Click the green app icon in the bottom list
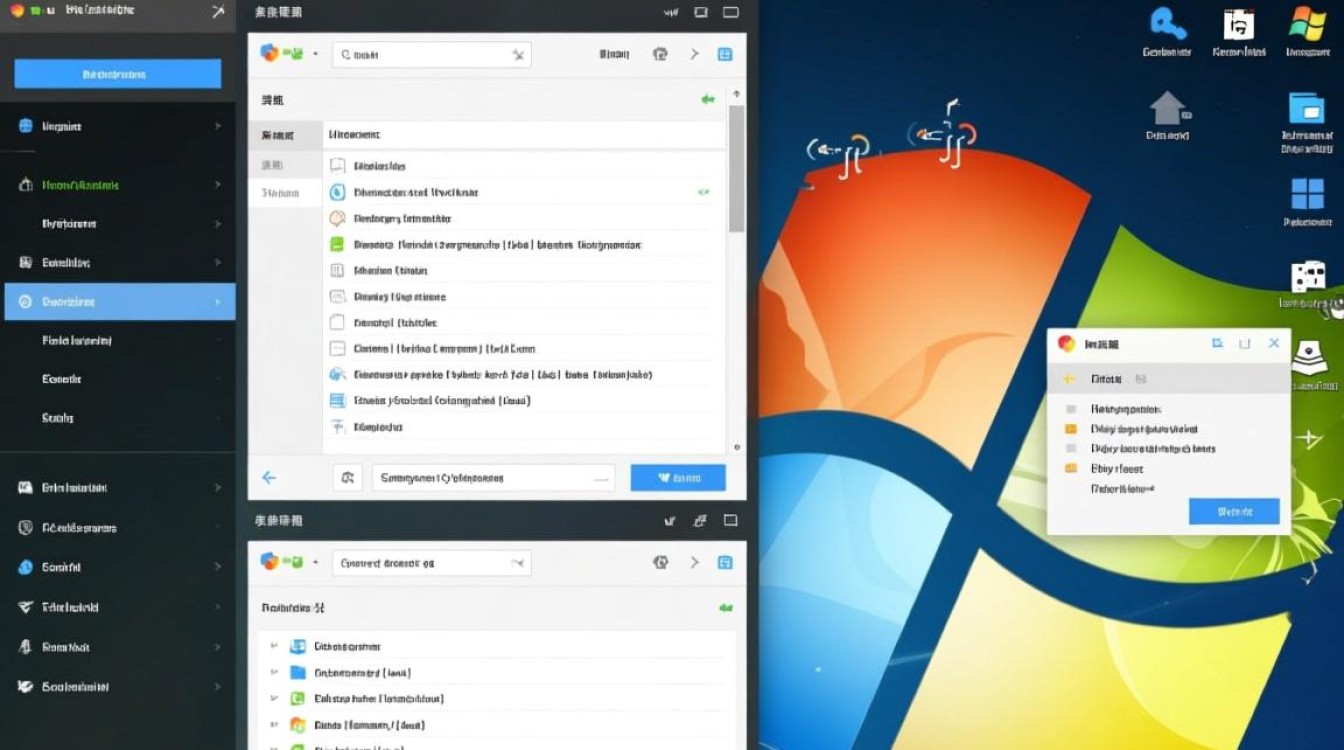This screenshot has width=1344, height=750. [296, 698]
